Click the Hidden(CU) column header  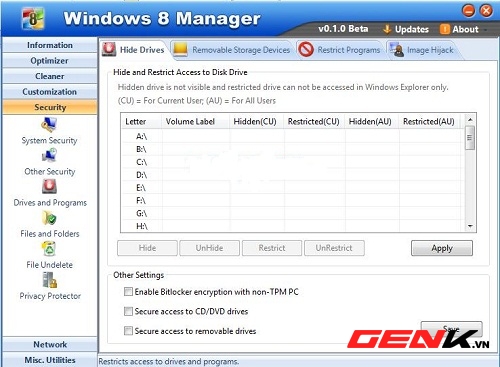click(x=256, y=122)
